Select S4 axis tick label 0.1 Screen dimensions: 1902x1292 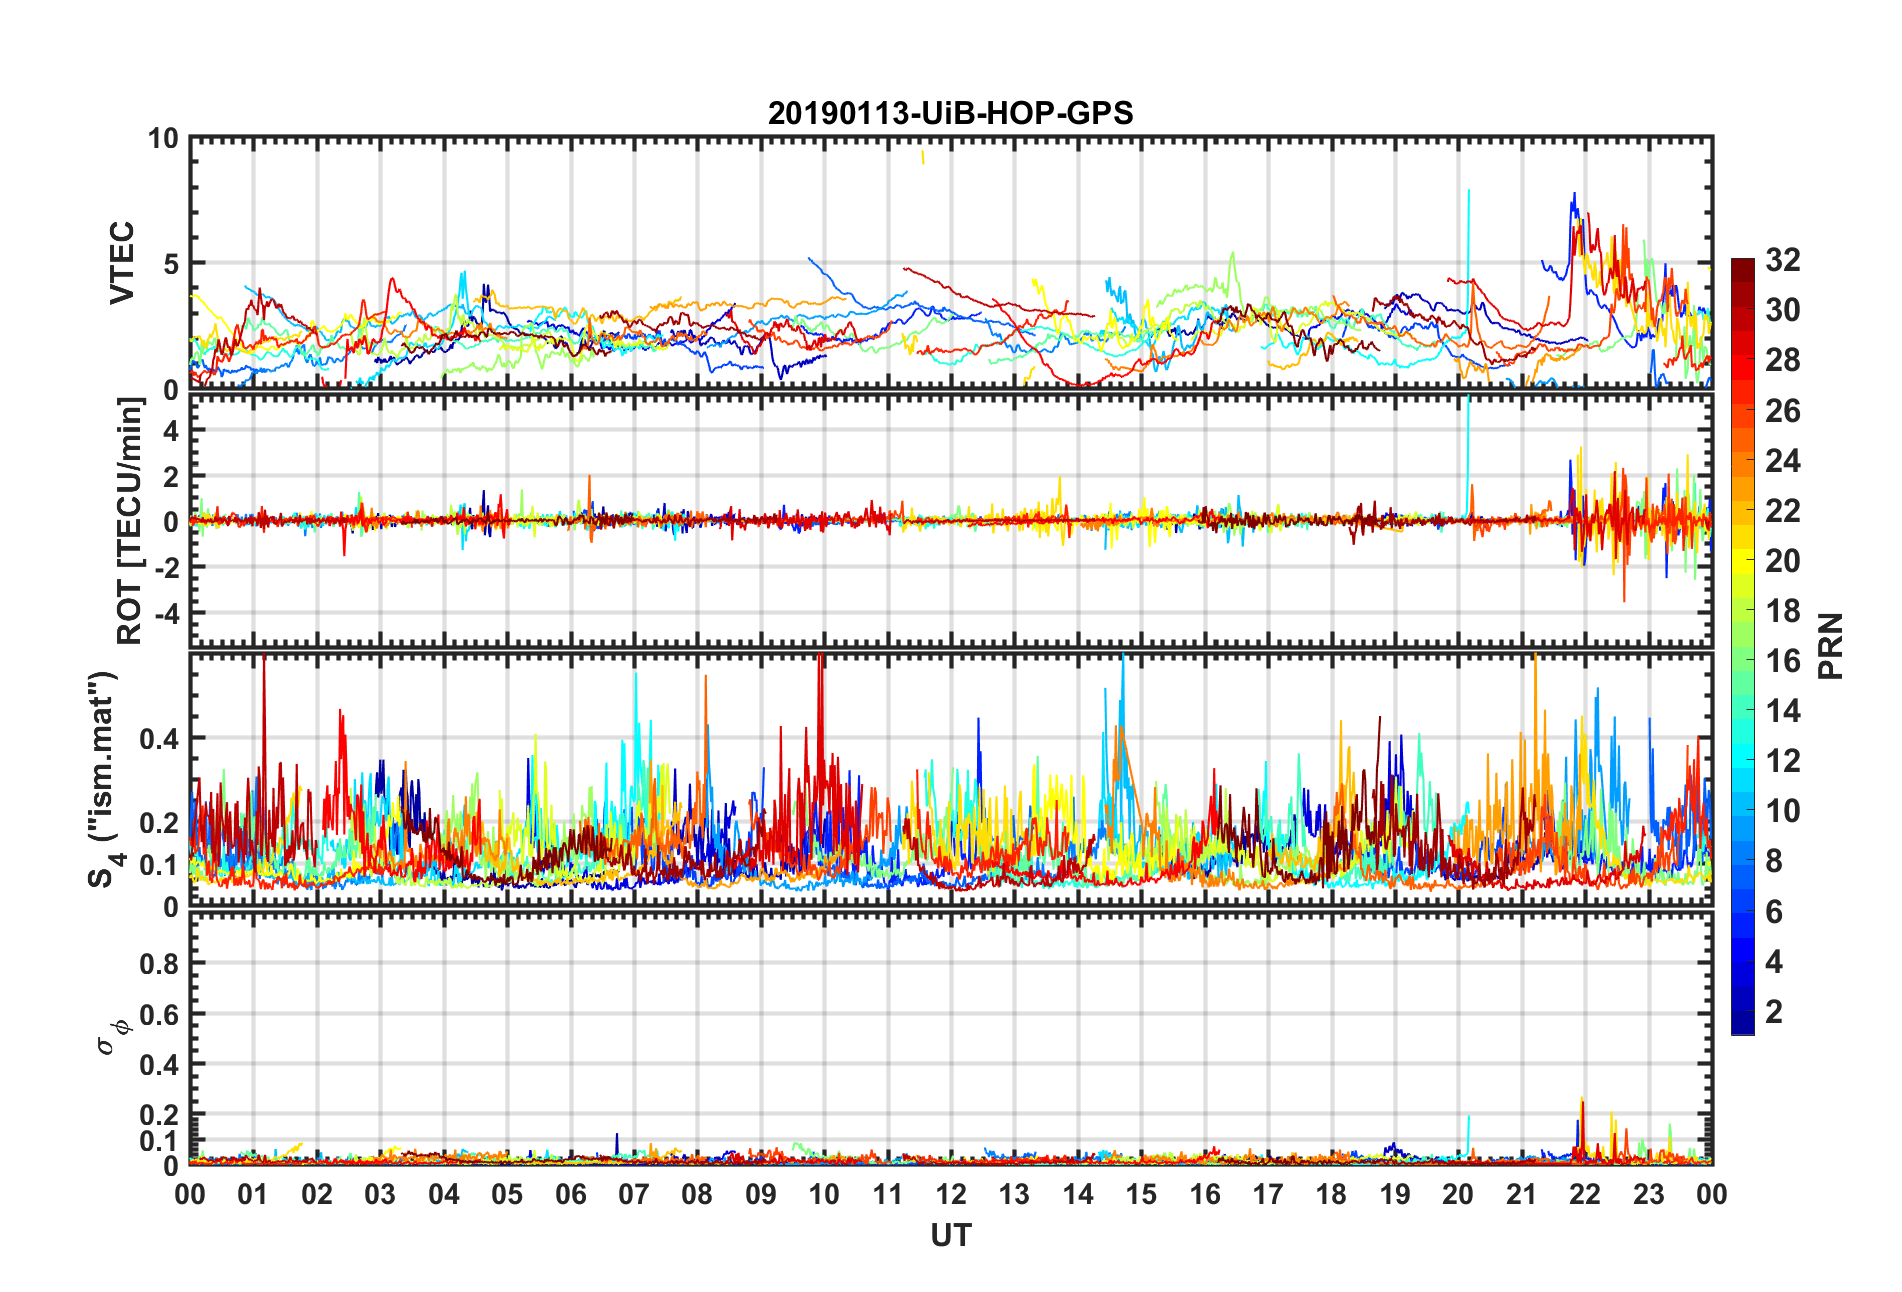[160, 865]
